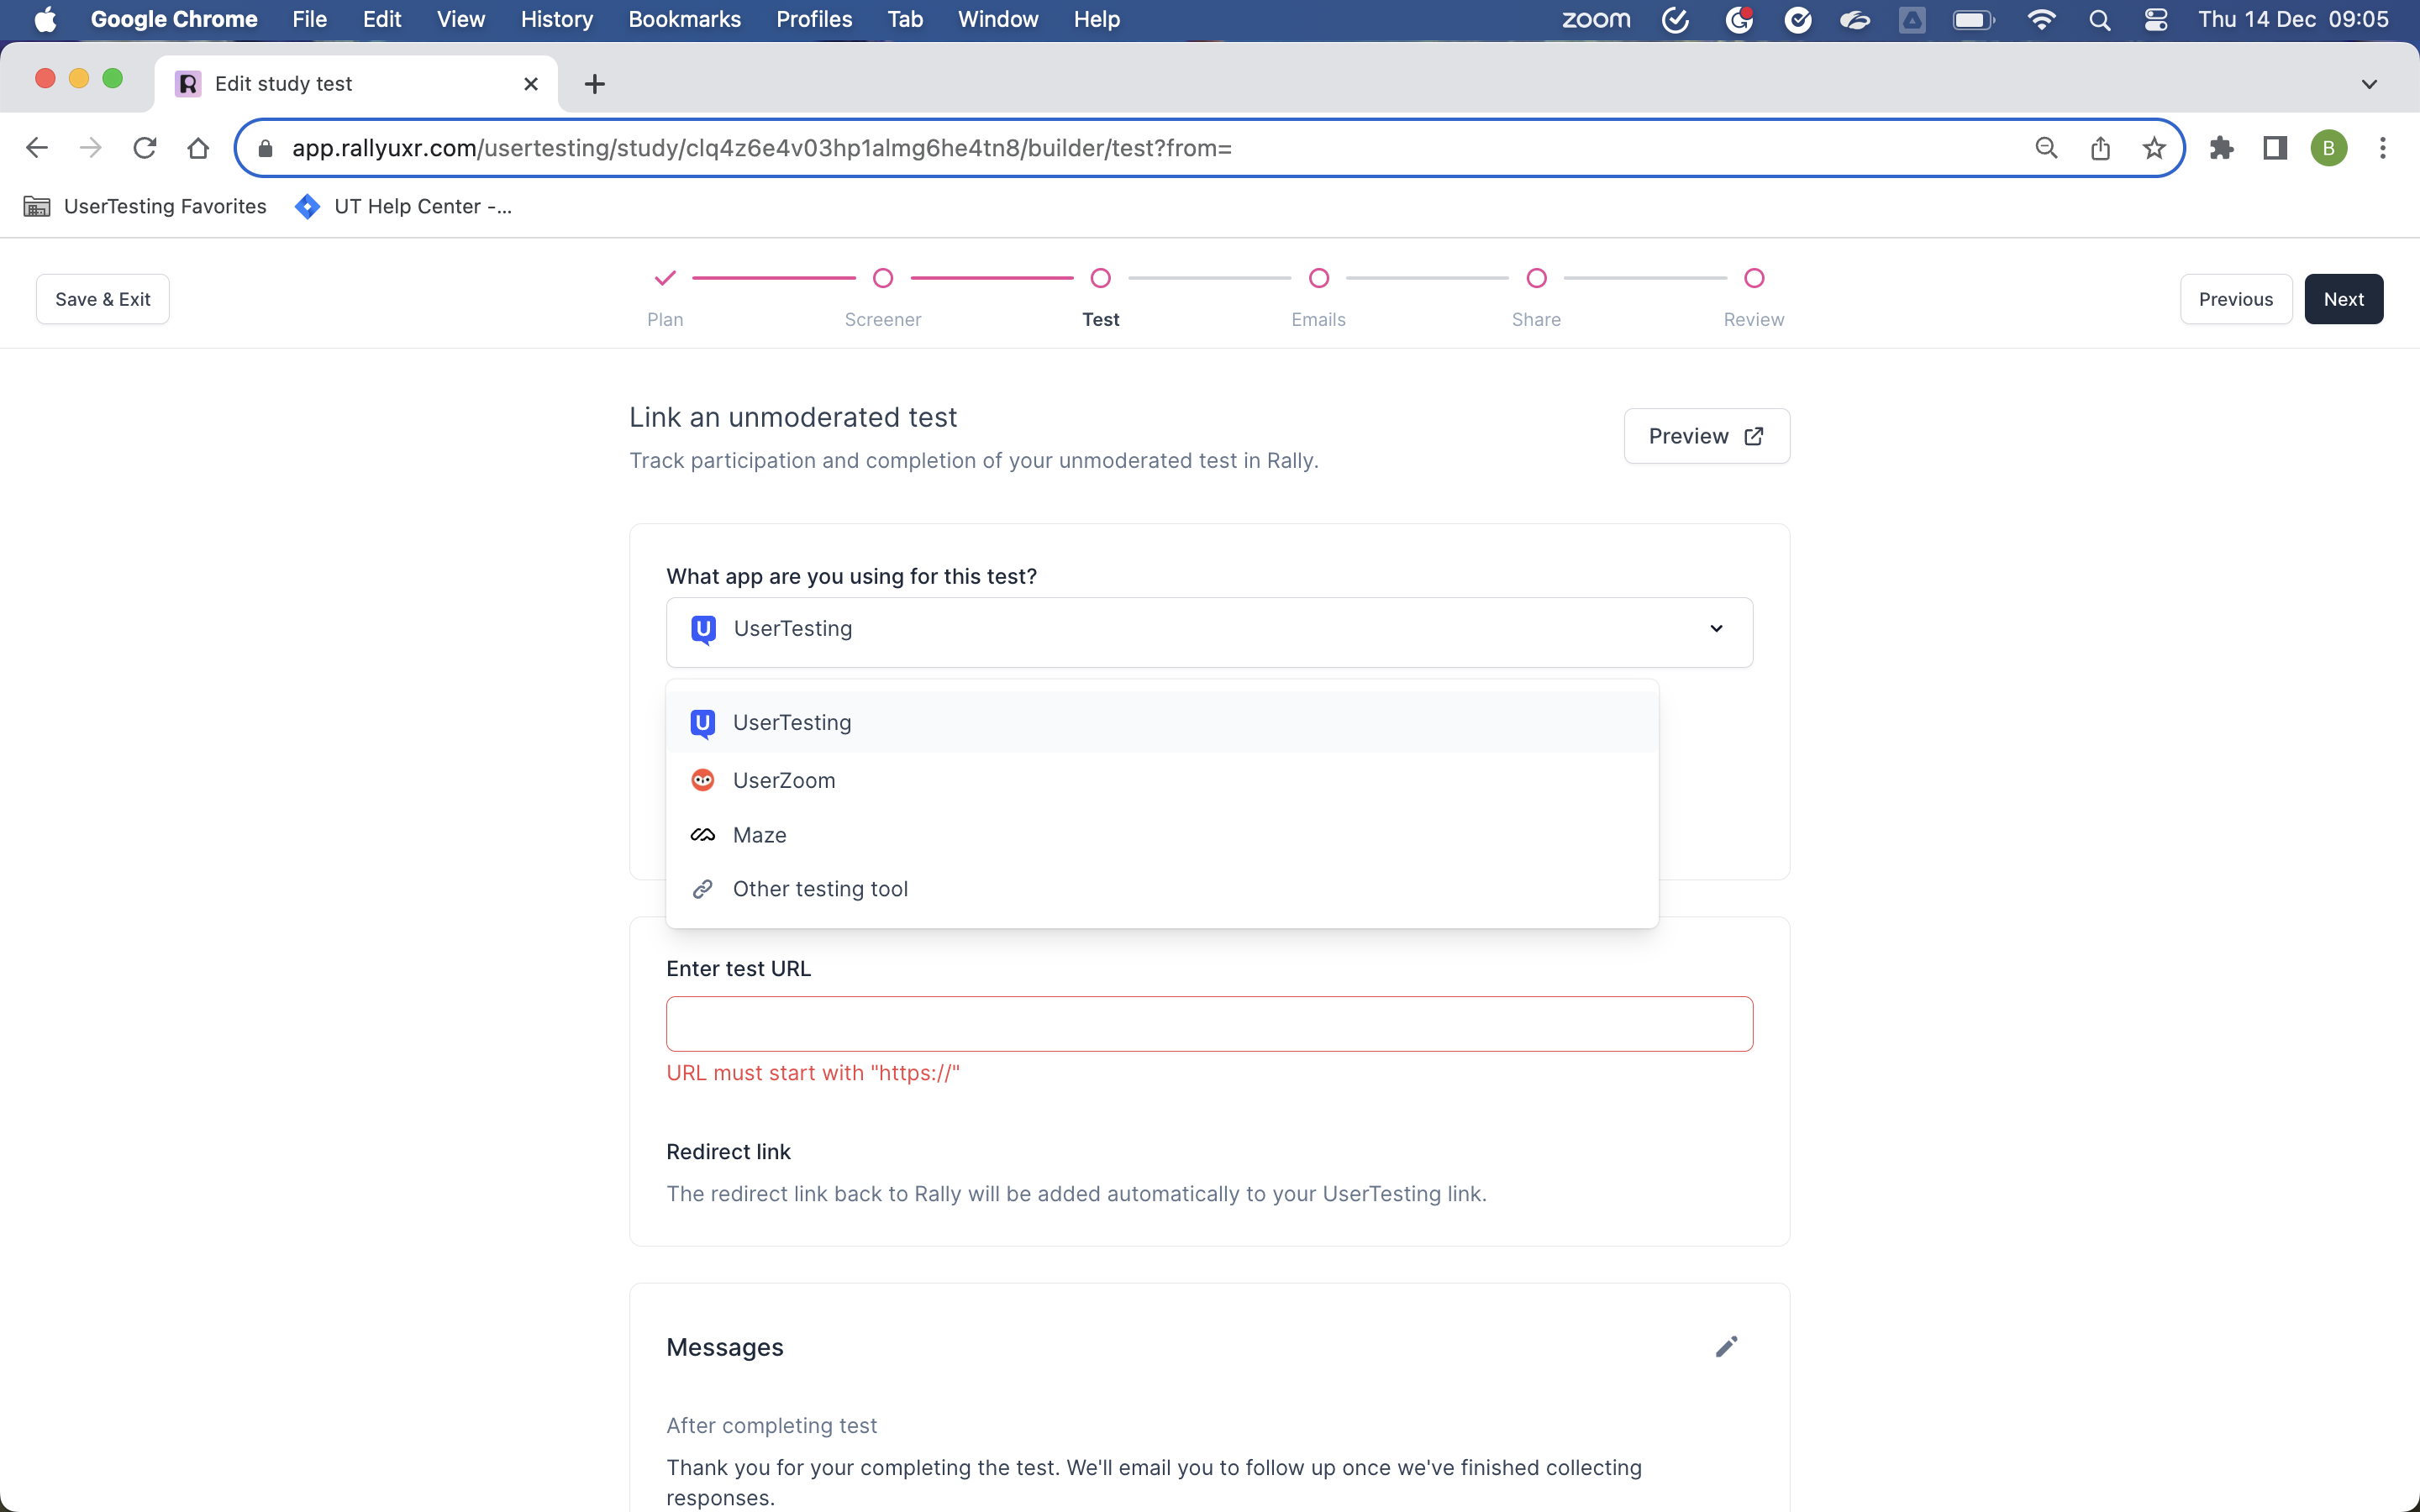This screenshot has height=1512, width=2420.
Task: Bookmark this page via the star icon
Action: (x=2153, y=147)
